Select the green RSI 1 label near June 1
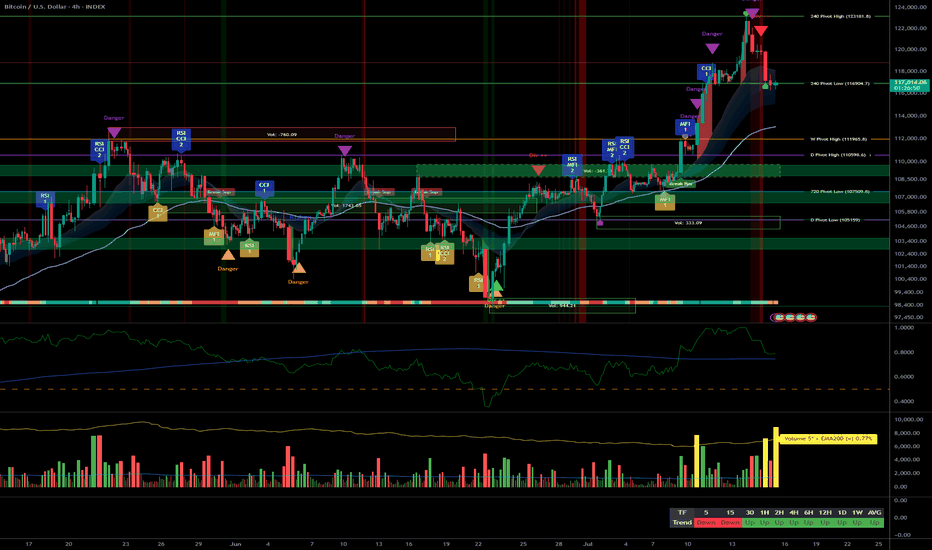The height and width of the screenshot is (550, 932). click(x=249, y=248)
